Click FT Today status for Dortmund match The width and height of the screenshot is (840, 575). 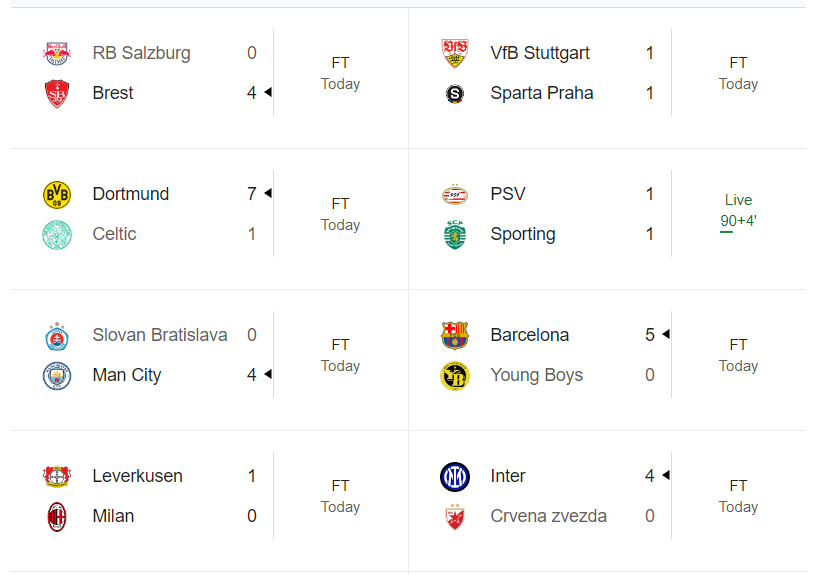tap(340, 214)
